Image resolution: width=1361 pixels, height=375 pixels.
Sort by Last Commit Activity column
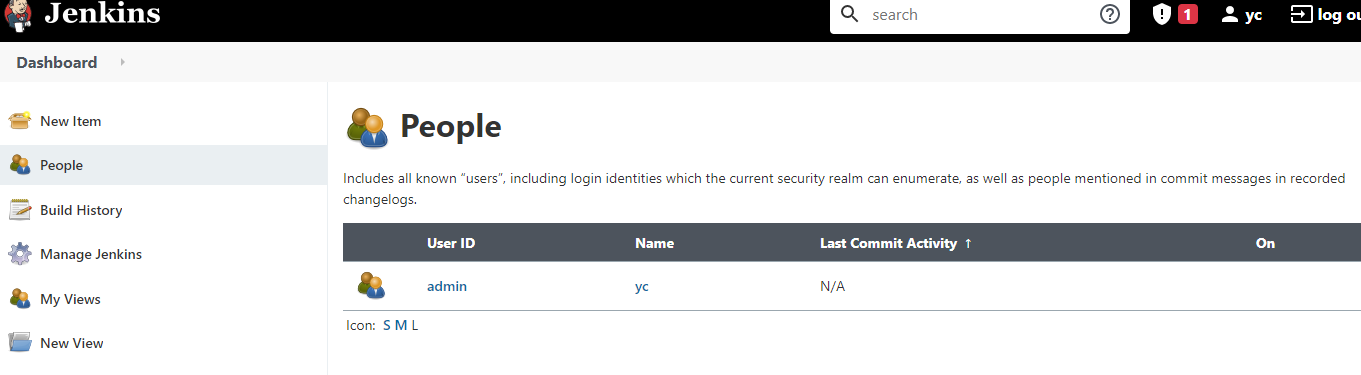896,243
